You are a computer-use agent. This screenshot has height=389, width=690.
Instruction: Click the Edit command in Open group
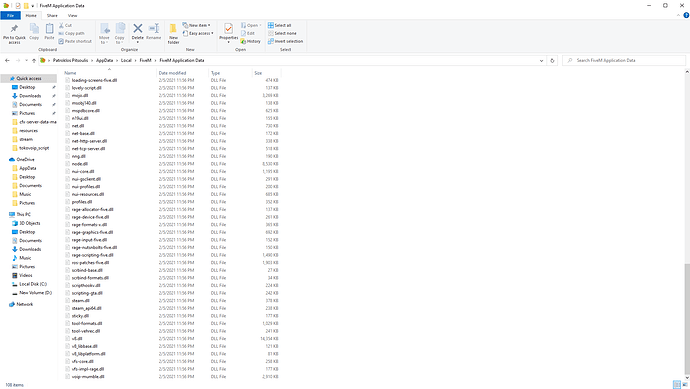(248, 33)
